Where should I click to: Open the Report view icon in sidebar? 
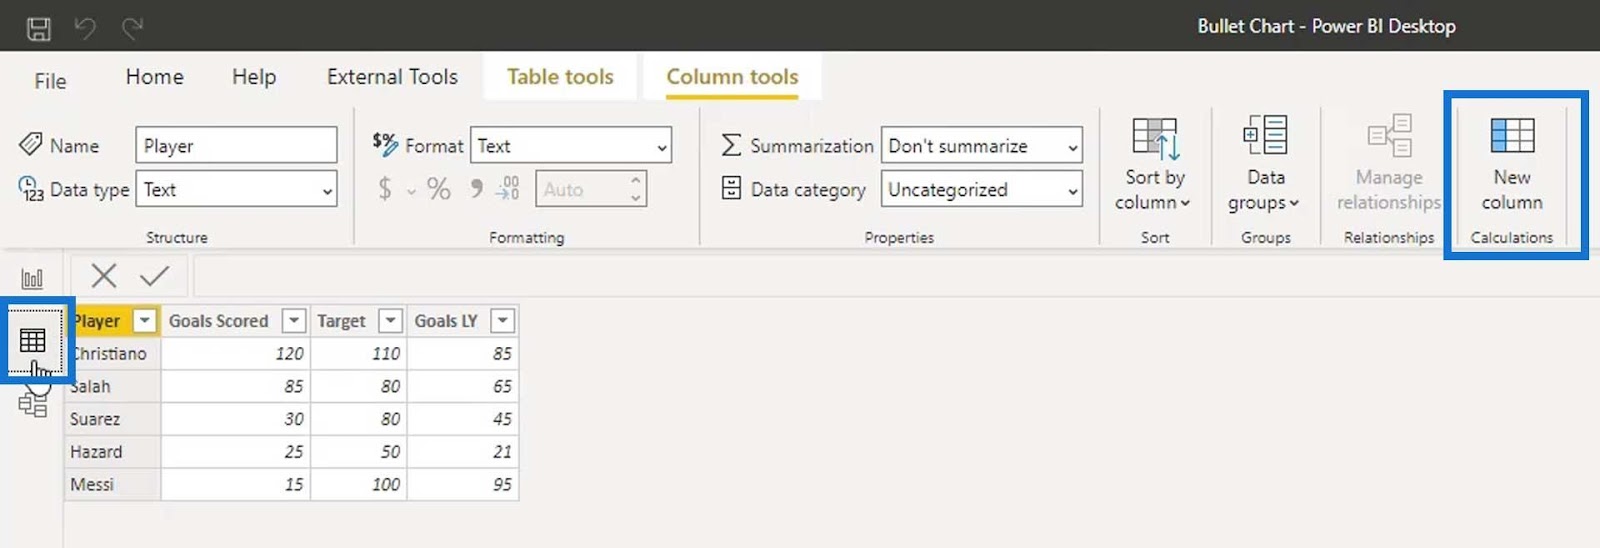tap(32, 279)
